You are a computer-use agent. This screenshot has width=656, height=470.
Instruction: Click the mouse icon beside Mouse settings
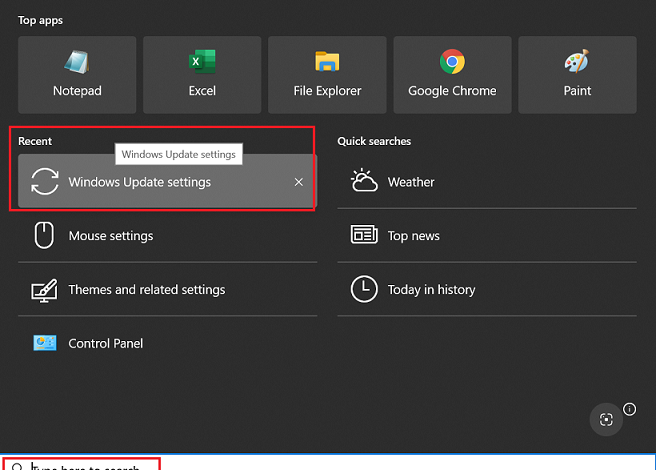[x=45, y=236]
